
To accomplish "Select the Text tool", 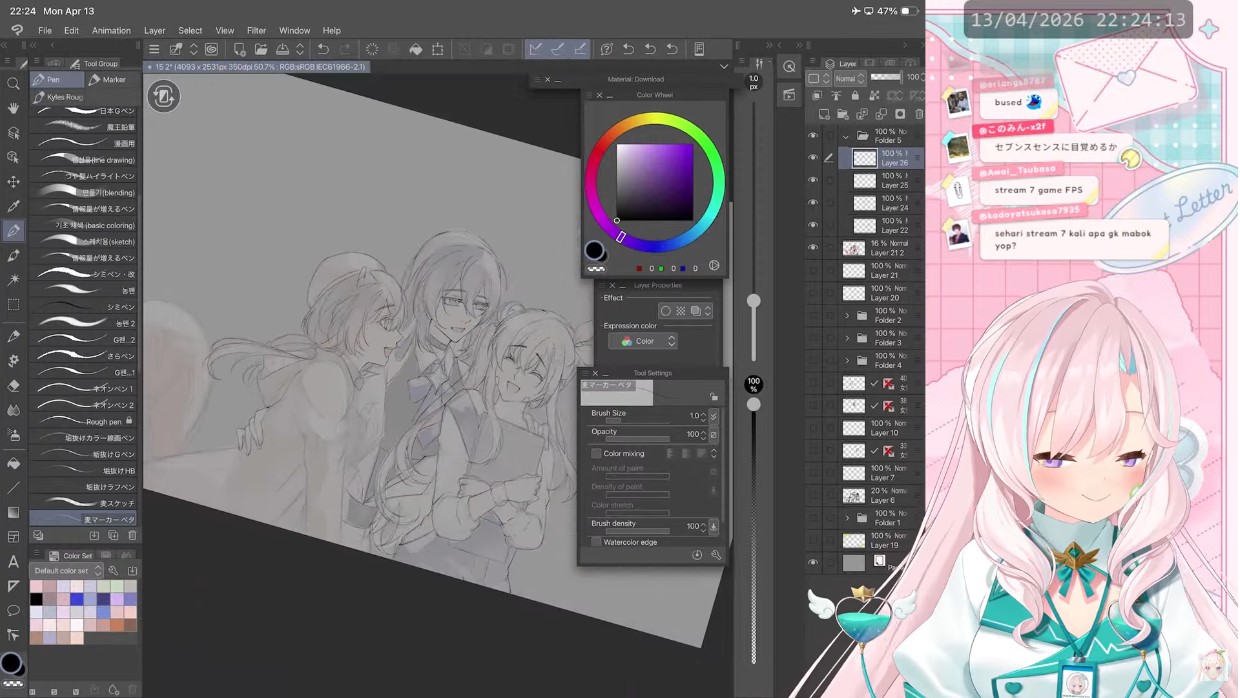I will pos(13,562).
